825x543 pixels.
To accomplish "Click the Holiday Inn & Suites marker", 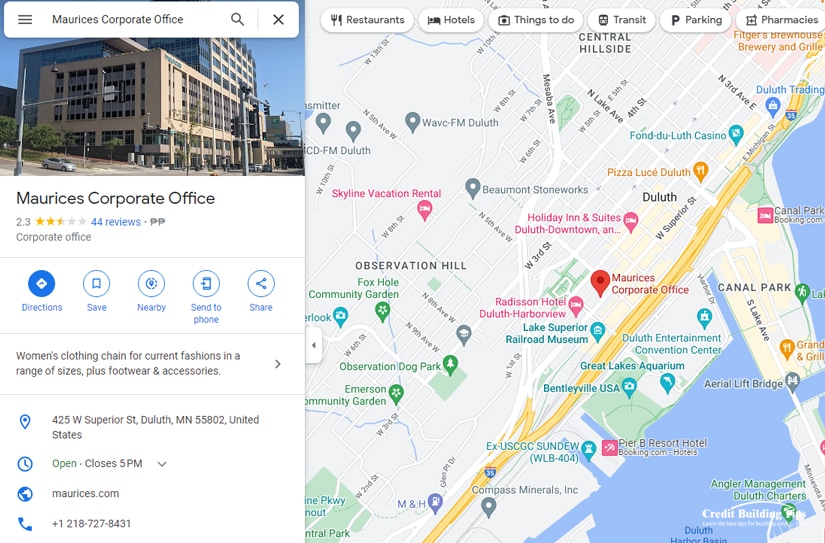I will click(630, 222).
